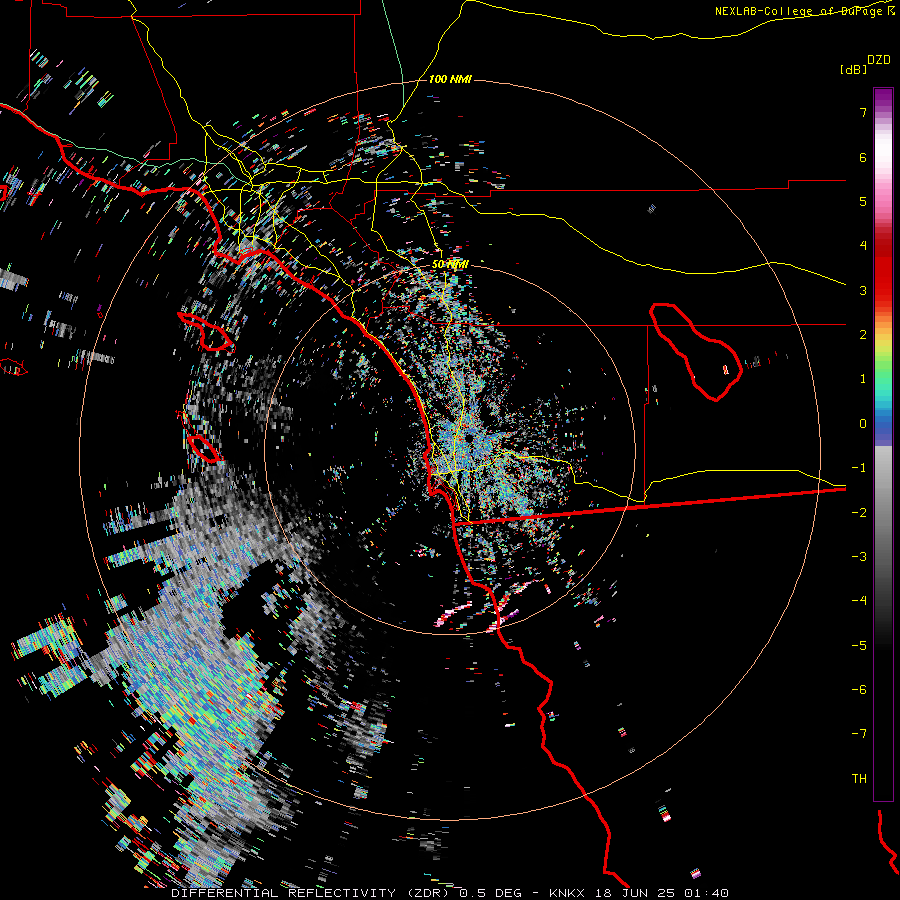
Task: Click the DIFFERENTIAL REFLECTIVITY (ZDR) title text
Action: [x=312, y=893]
